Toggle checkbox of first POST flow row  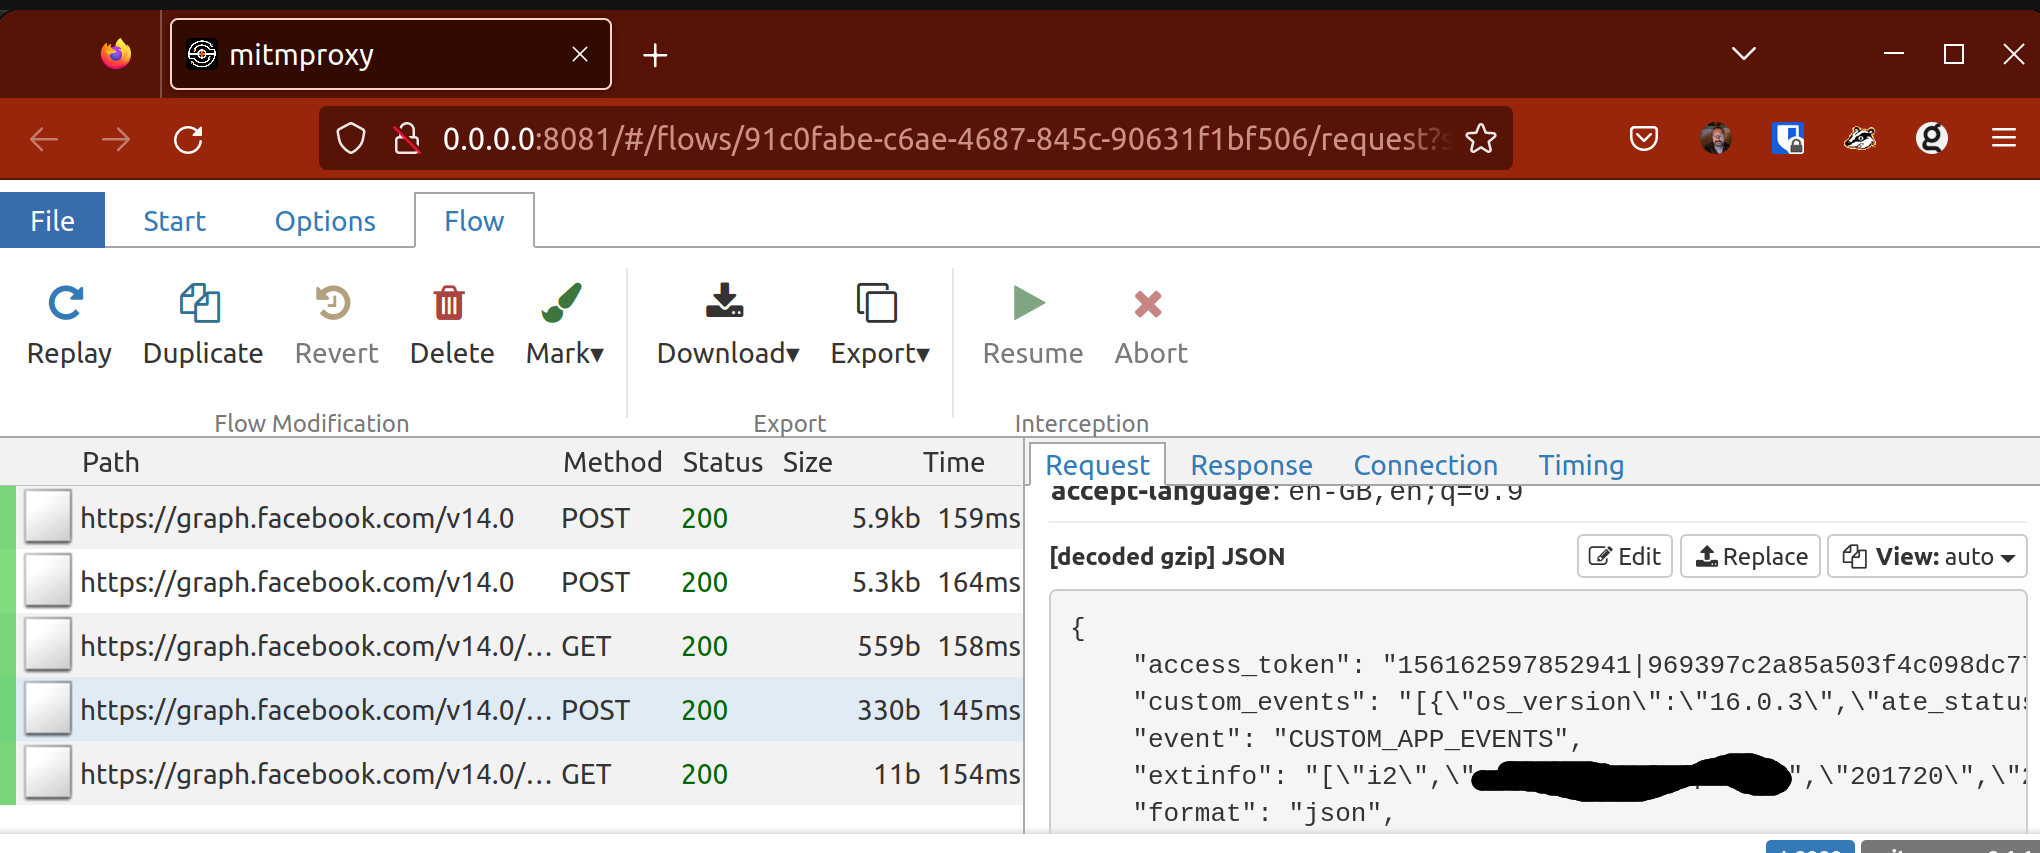[48, 517]
